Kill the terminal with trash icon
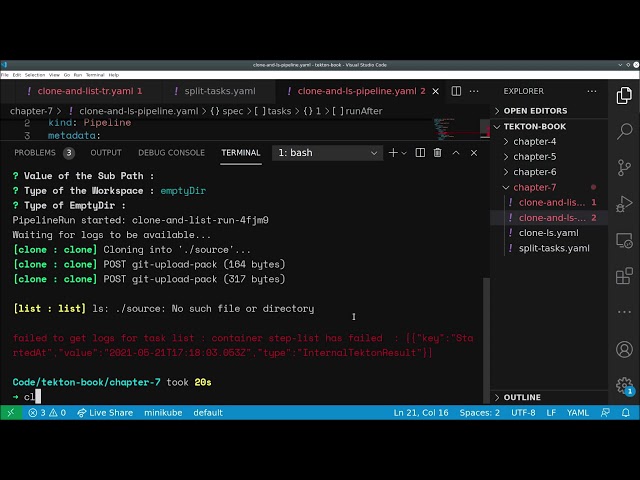The height and width of the screenshot is (480, 640). click(438, 153)
